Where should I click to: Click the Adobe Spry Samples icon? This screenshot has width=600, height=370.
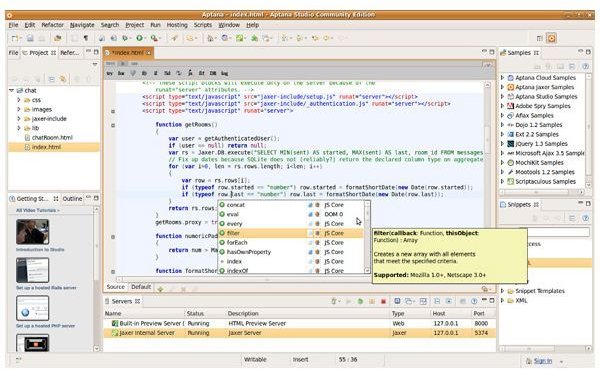pos(510,106)
